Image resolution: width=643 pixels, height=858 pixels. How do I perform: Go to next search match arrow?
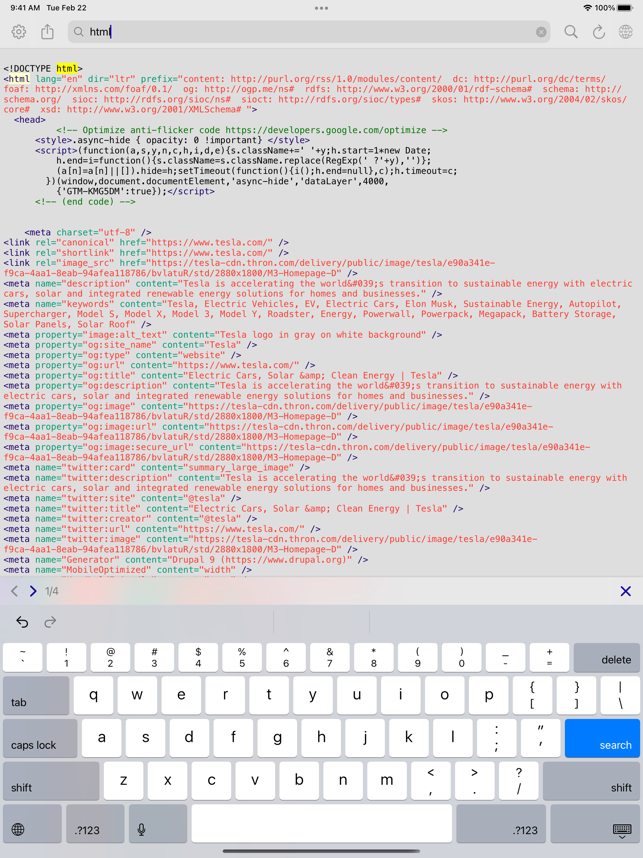click(33, 591)
